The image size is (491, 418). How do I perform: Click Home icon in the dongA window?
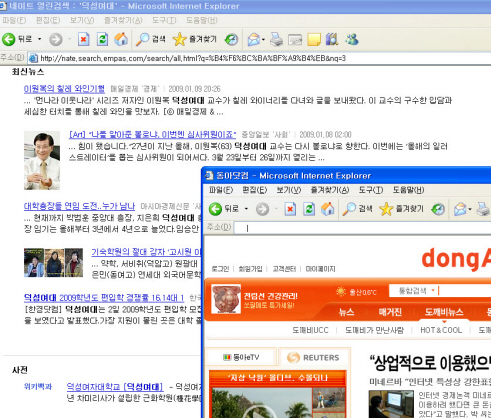point(328,209)
